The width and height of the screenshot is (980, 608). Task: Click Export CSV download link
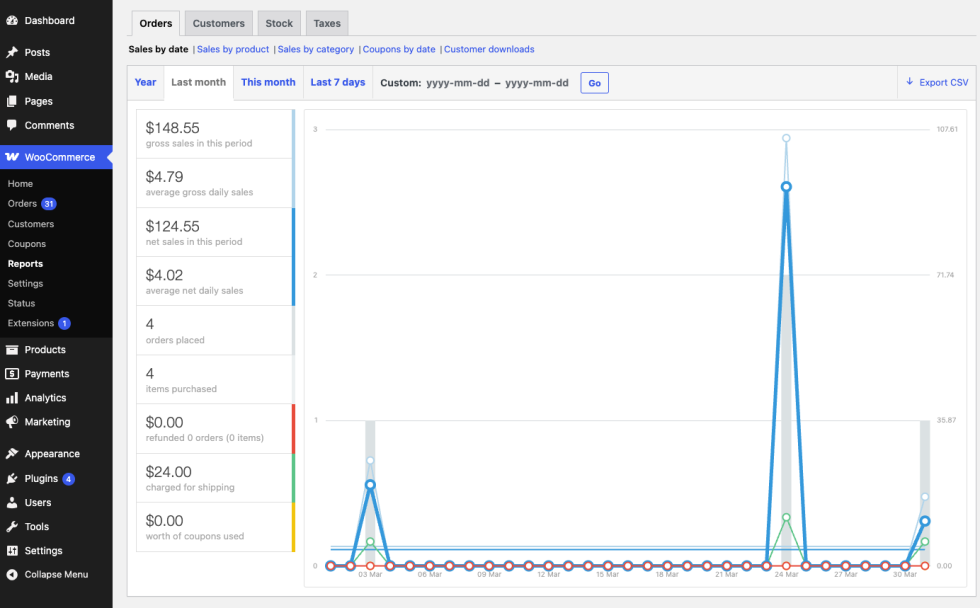point(937,82)
